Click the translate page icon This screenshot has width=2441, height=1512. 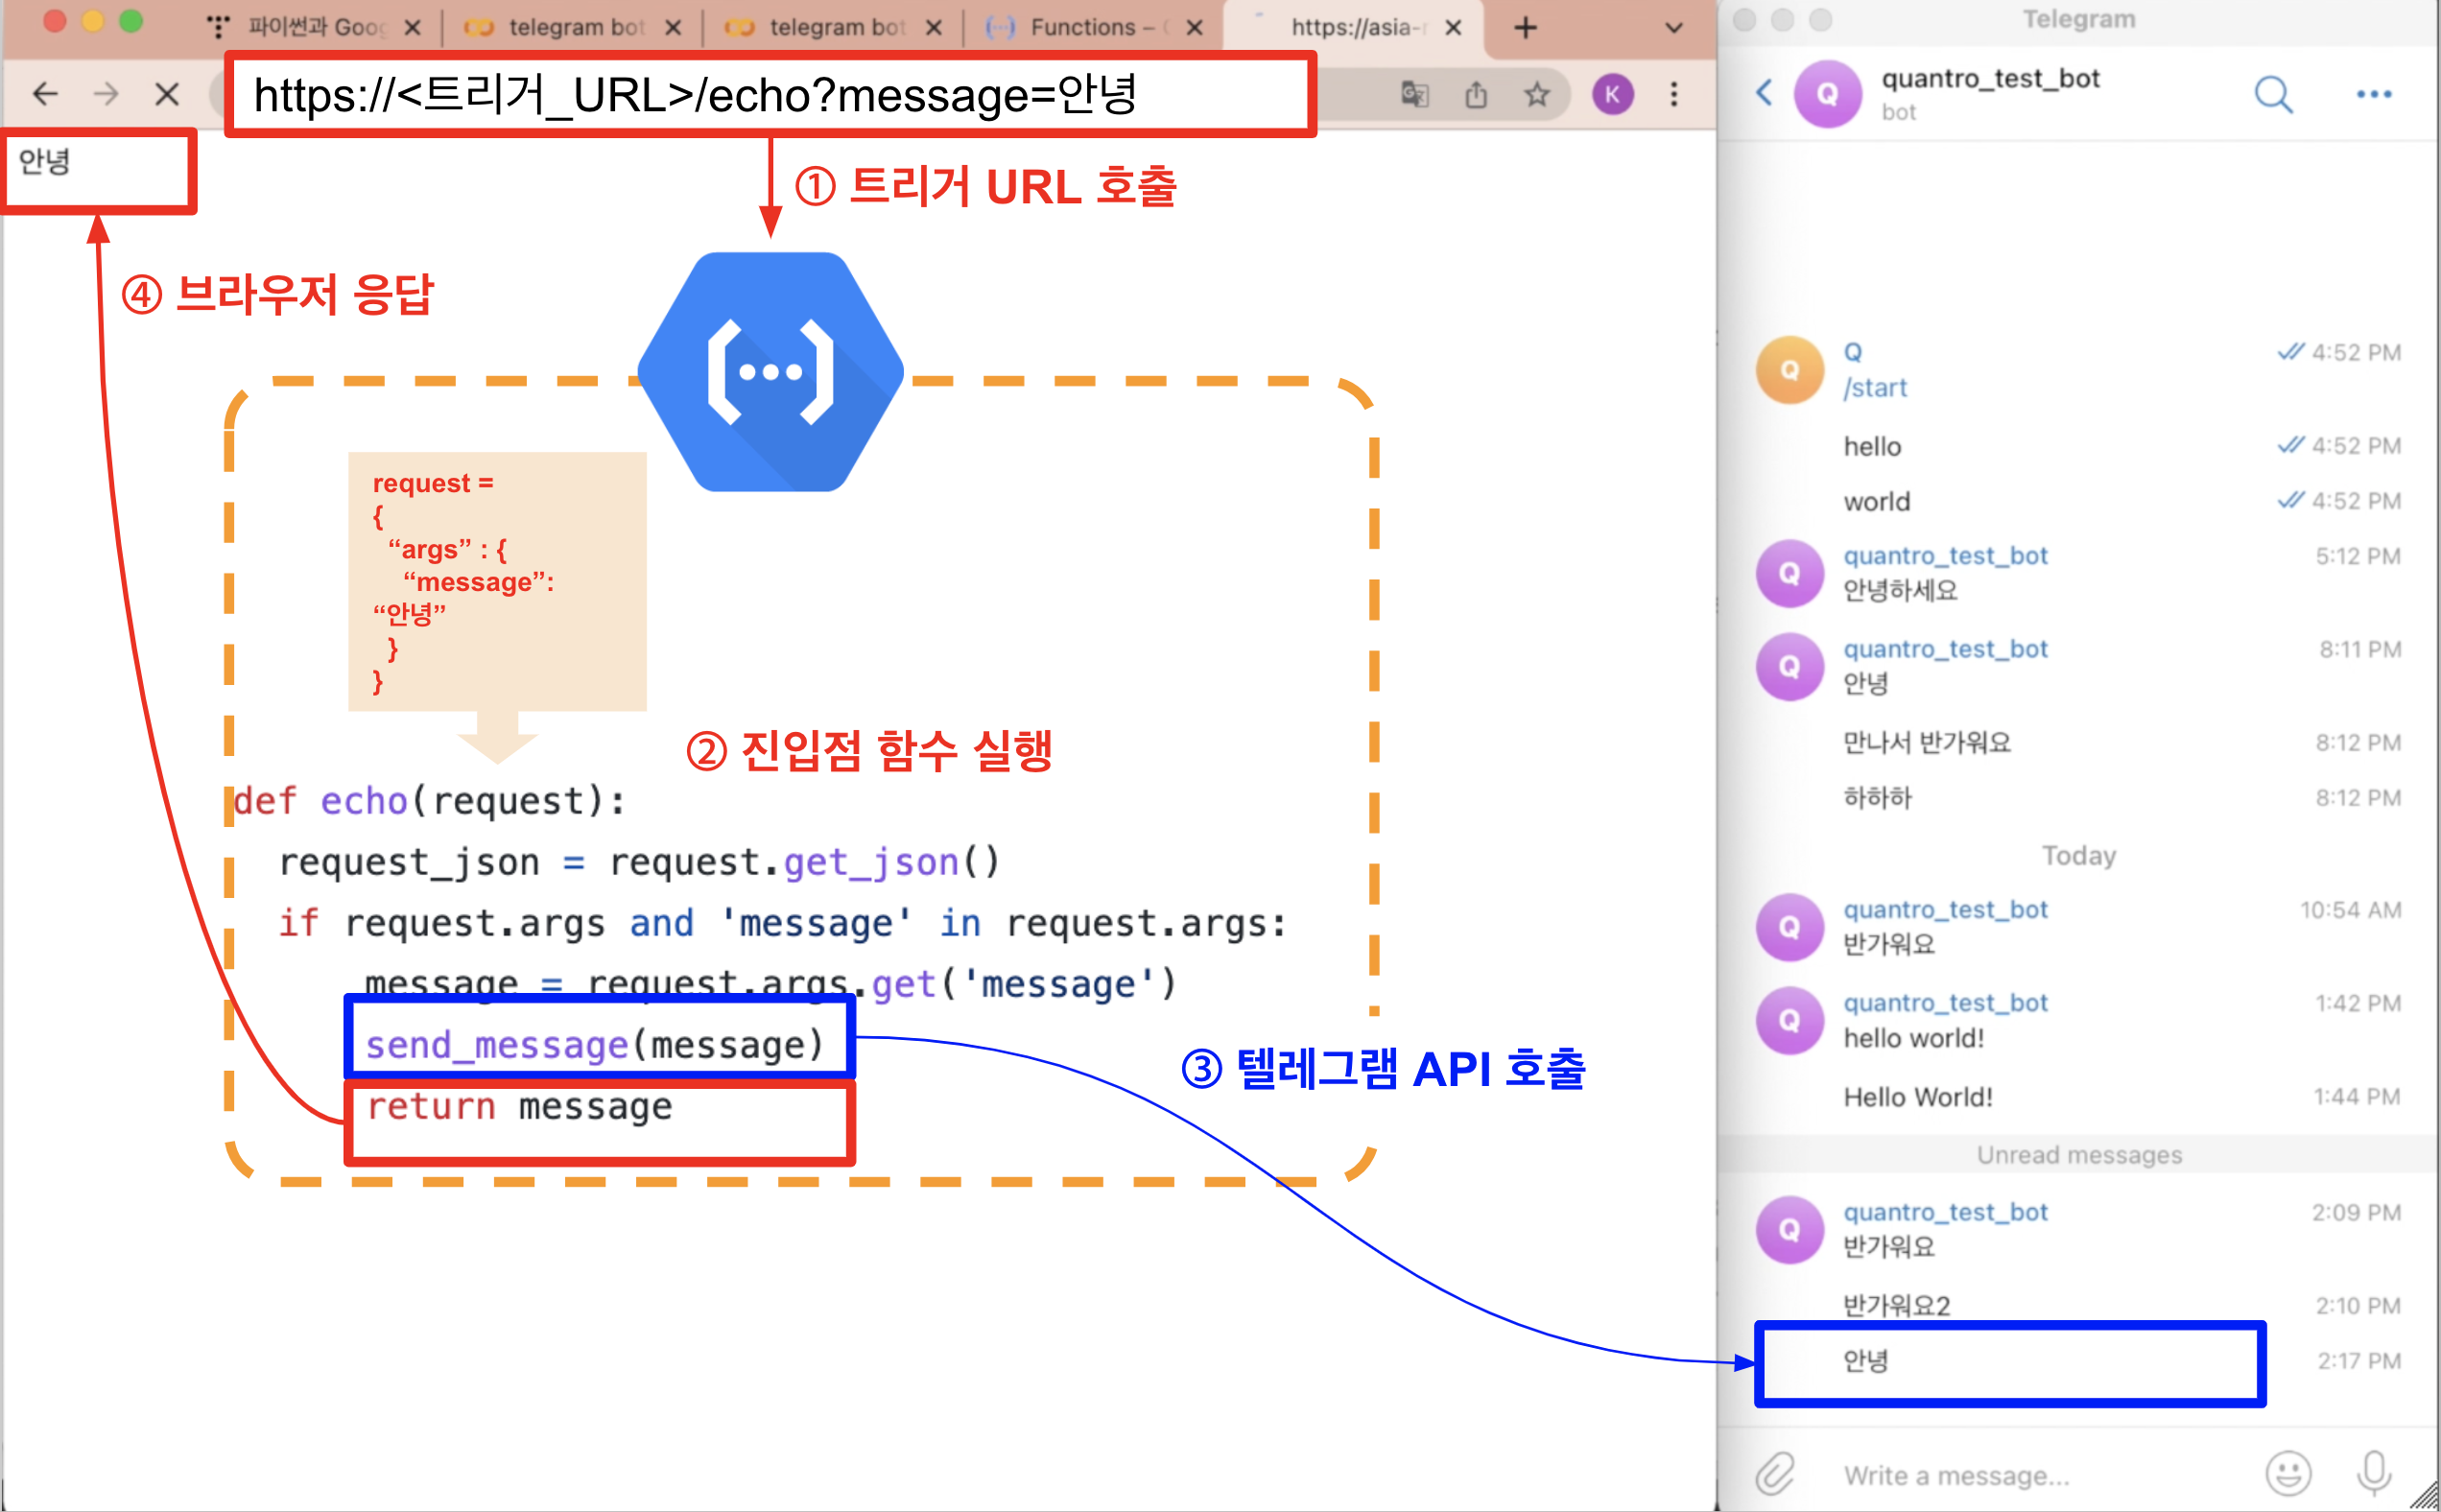tap(1414, 95)
